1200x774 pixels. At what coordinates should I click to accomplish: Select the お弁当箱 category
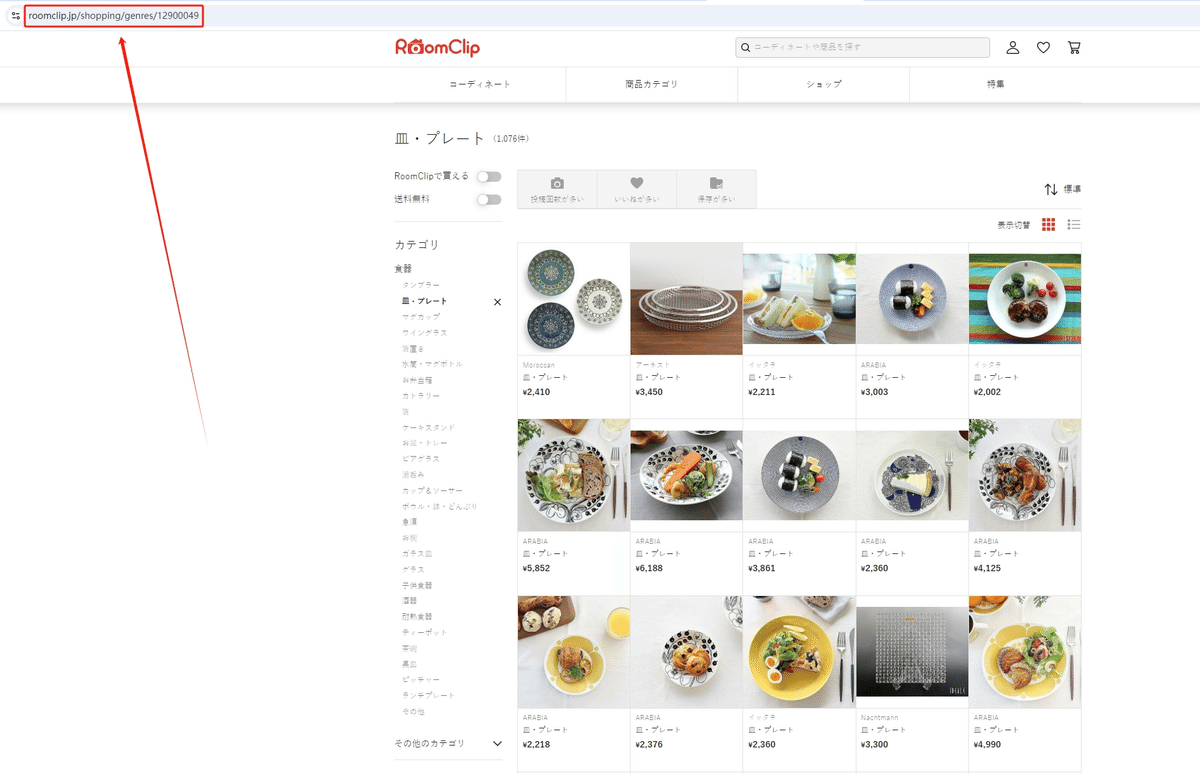417,380
